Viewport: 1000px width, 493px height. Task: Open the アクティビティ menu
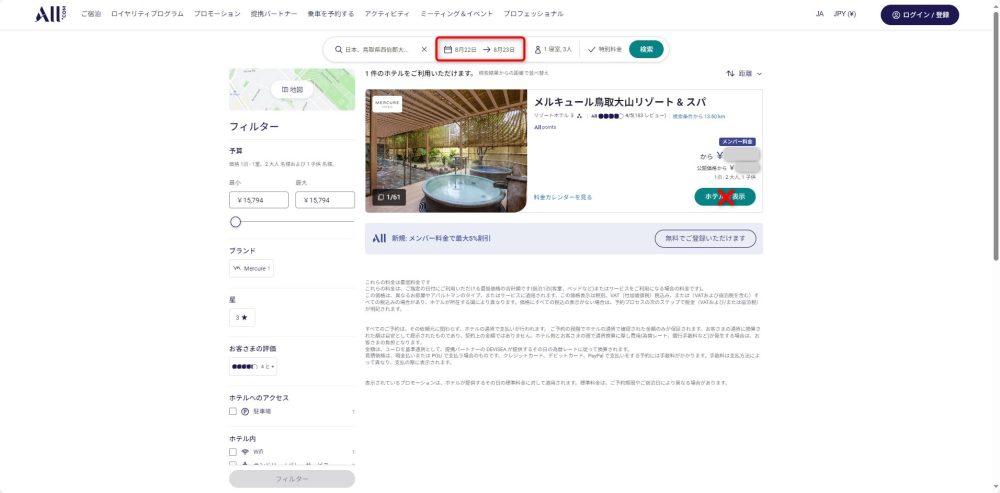click(387, 14)
